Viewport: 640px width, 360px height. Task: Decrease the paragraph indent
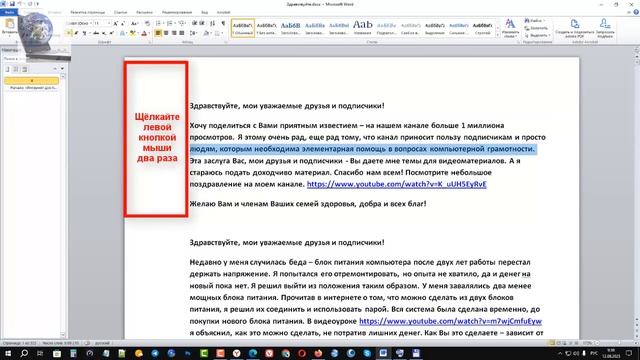(194, 23)
